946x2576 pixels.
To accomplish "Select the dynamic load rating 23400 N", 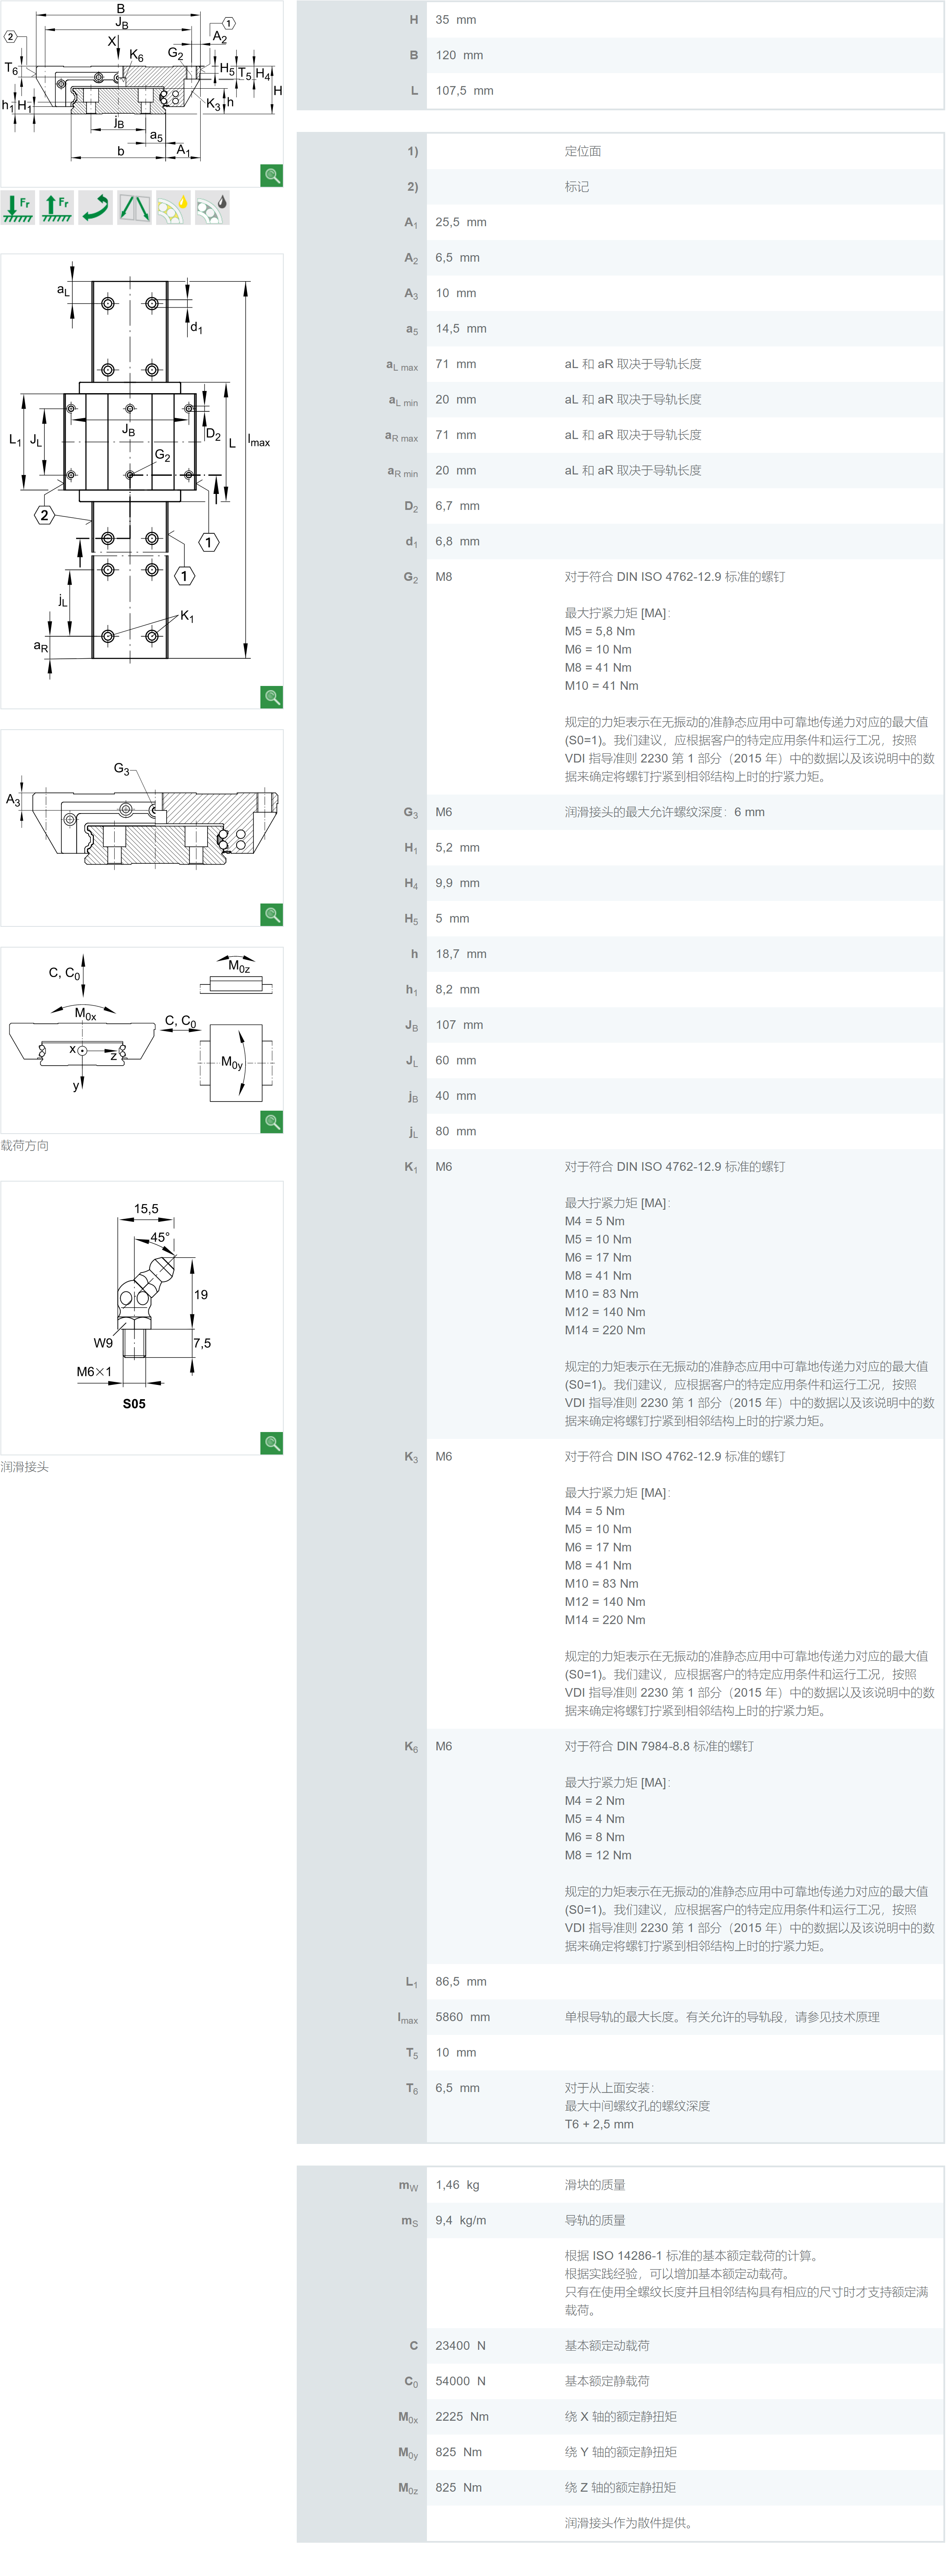I will point(460,2346).
